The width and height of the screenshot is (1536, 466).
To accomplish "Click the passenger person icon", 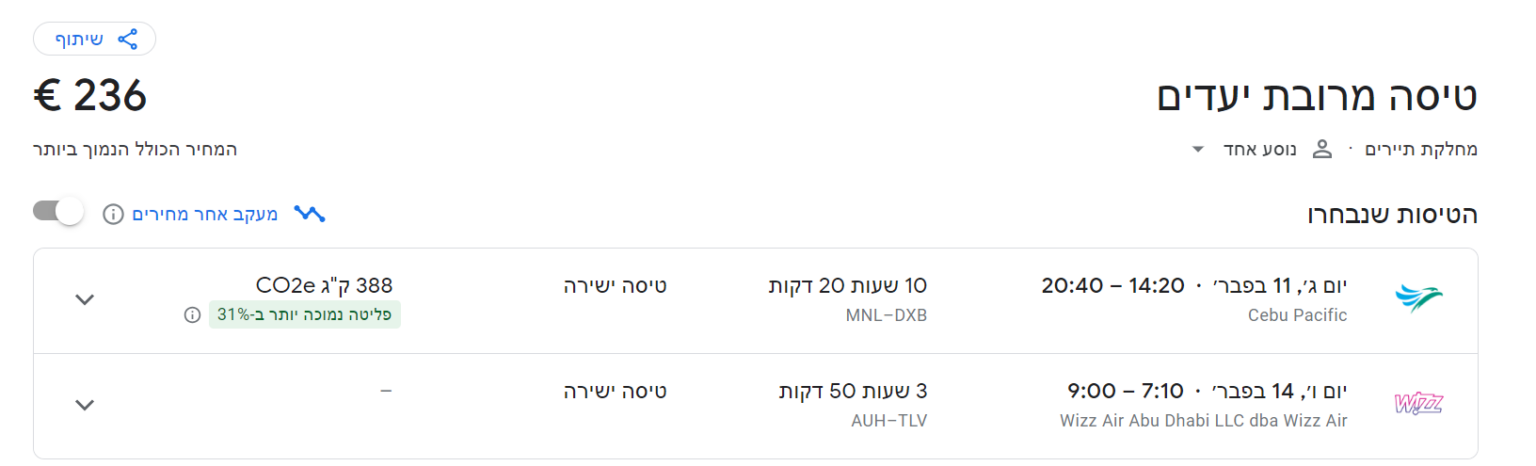I will point(1322,150).
